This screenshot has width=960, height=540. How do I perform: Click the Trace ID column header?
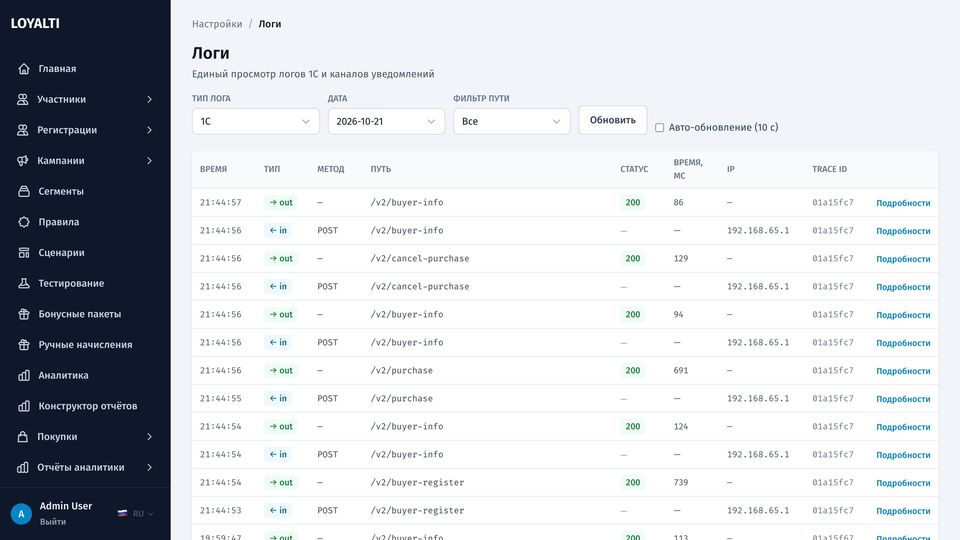(830, 169)
